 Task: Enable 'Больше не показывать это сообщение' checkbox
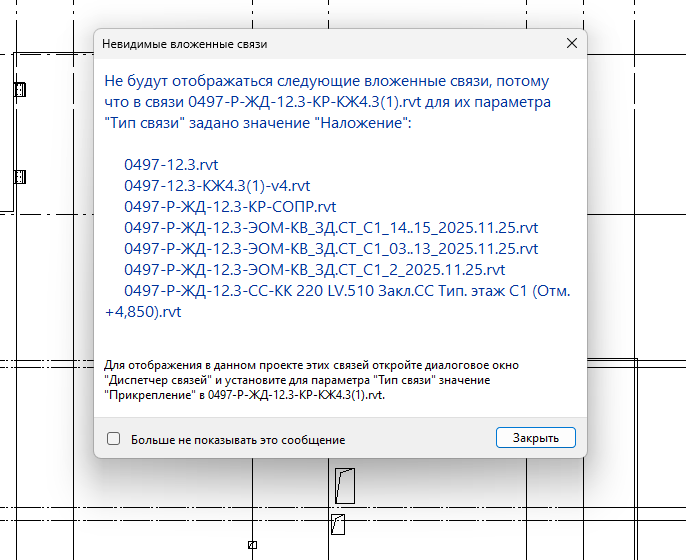[x=113, y=438]
